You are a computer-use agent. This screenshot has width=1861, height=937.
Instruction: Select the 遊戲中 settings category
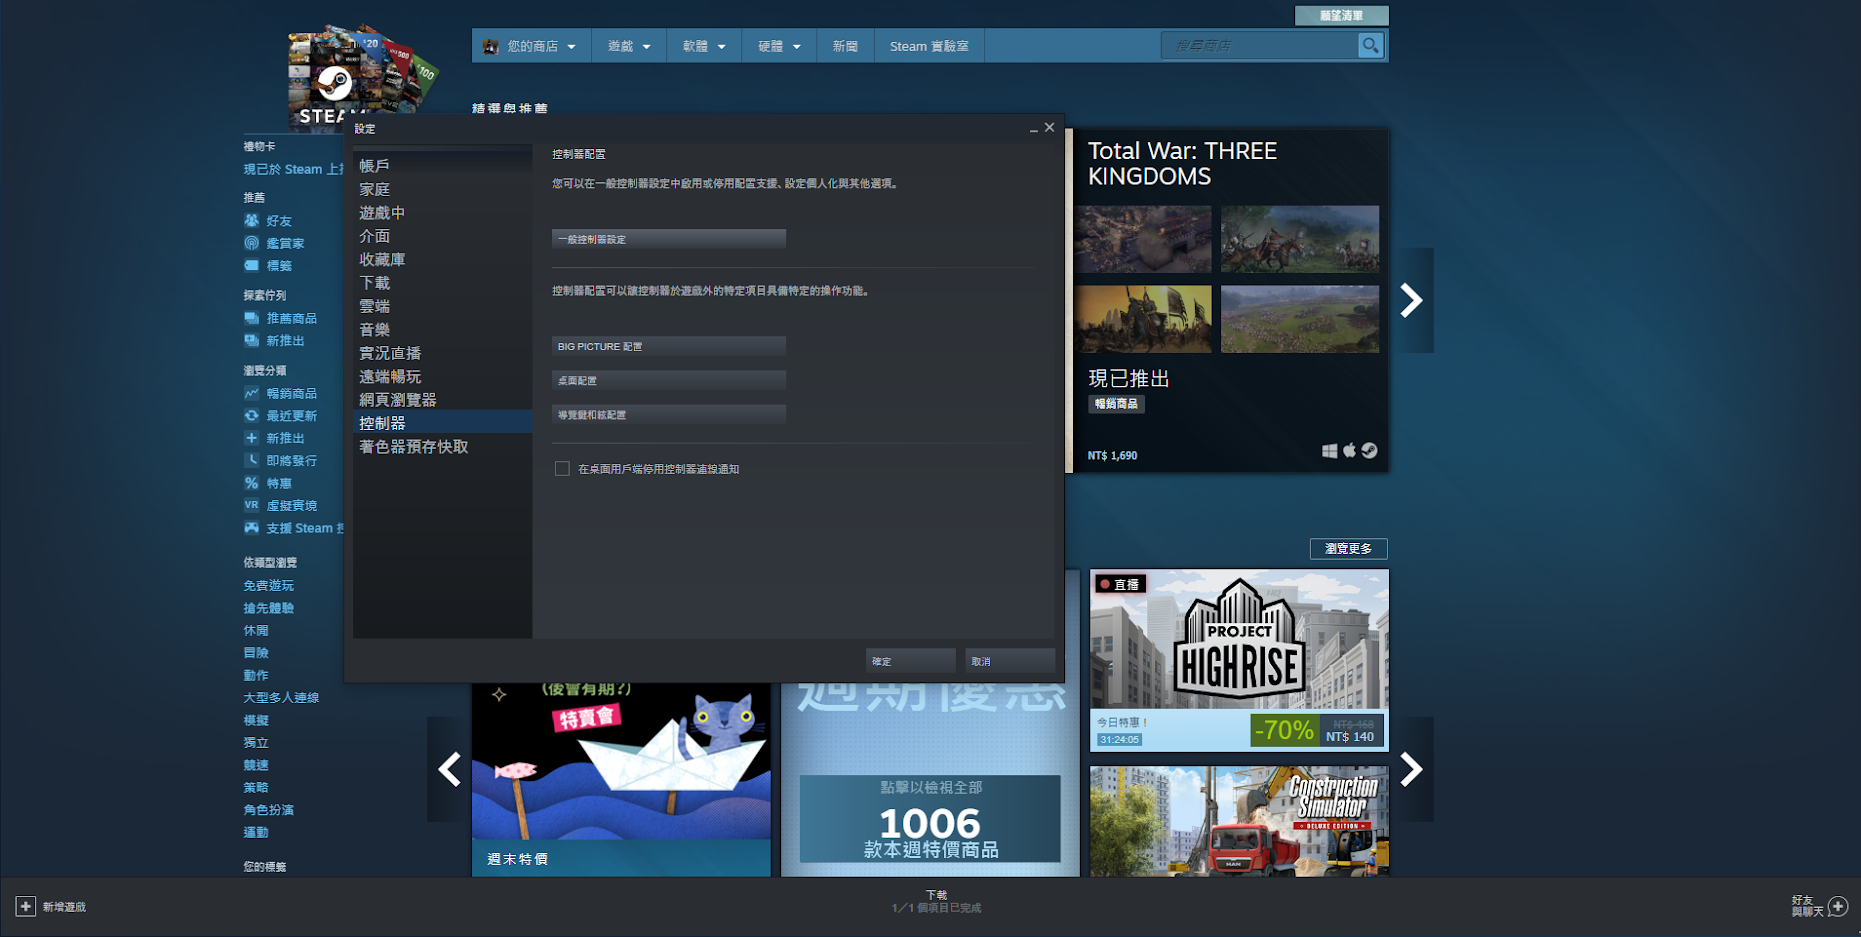443,213
